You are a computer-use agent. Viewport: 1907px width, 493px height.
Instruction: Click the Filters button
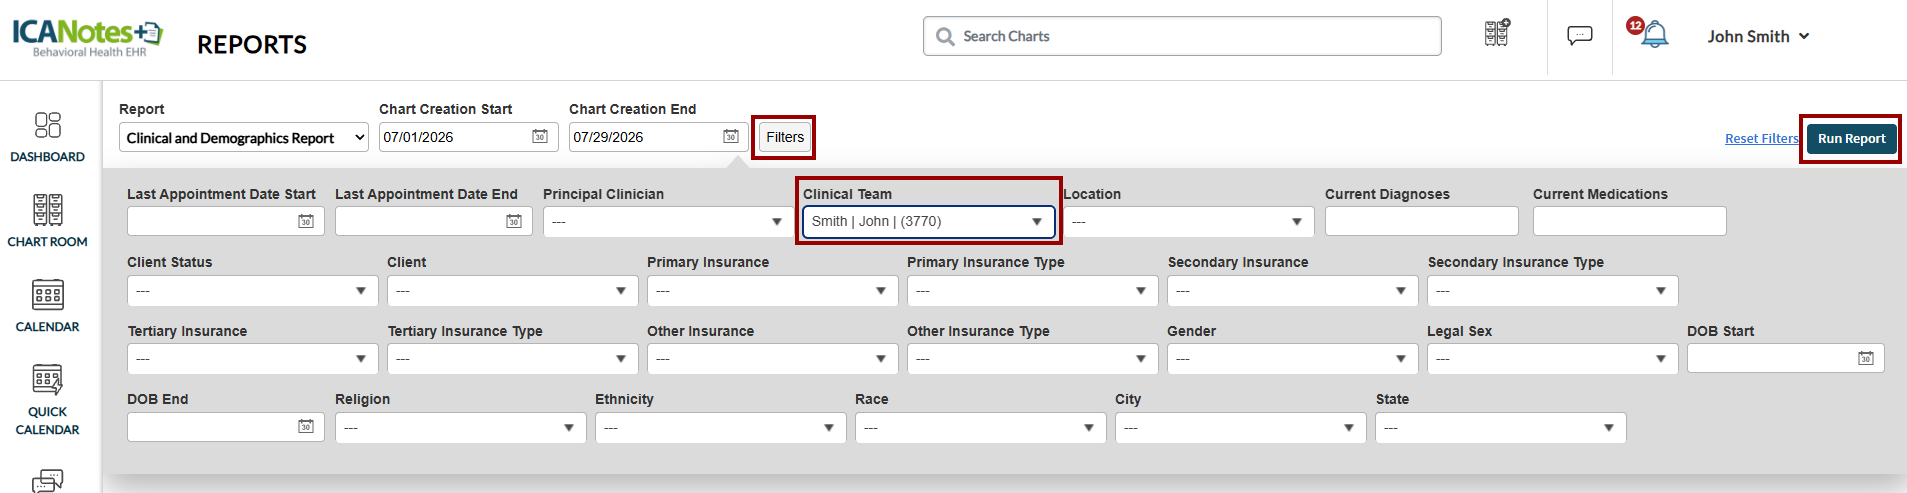click(785, 137)
